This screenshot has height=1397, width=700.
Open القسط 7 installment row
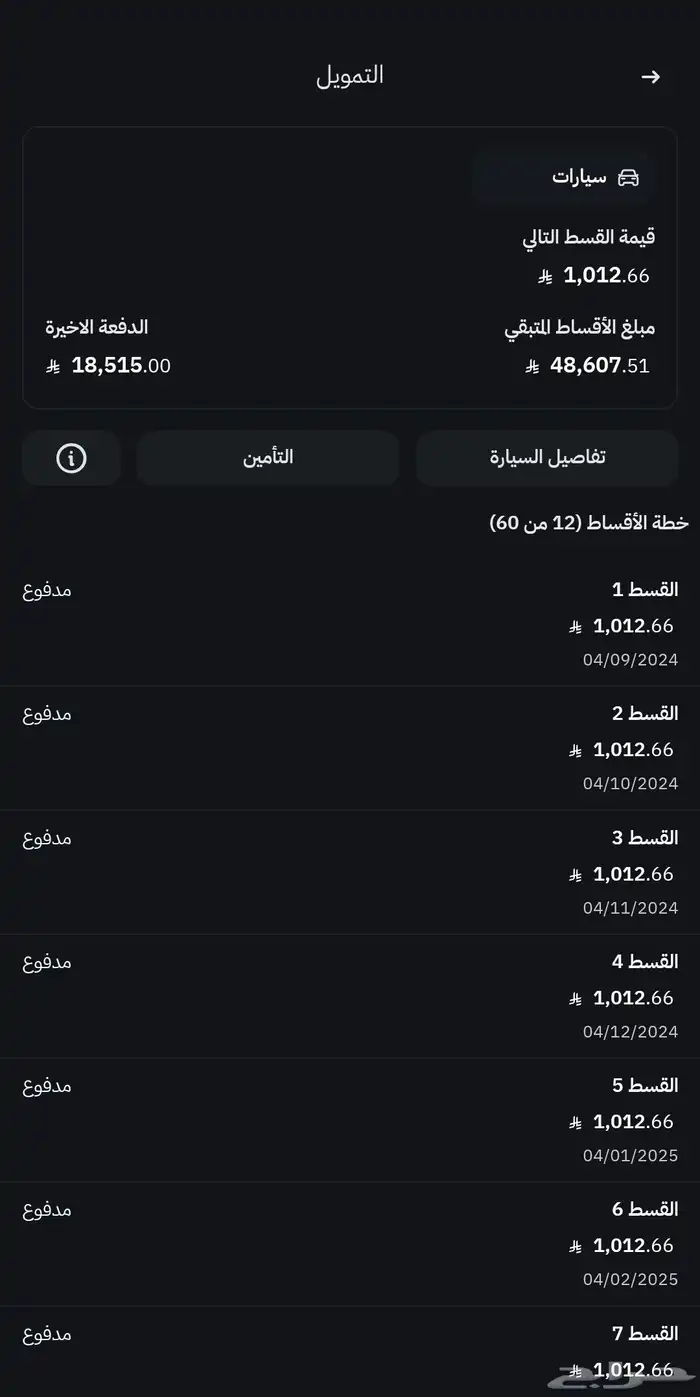350,1352
